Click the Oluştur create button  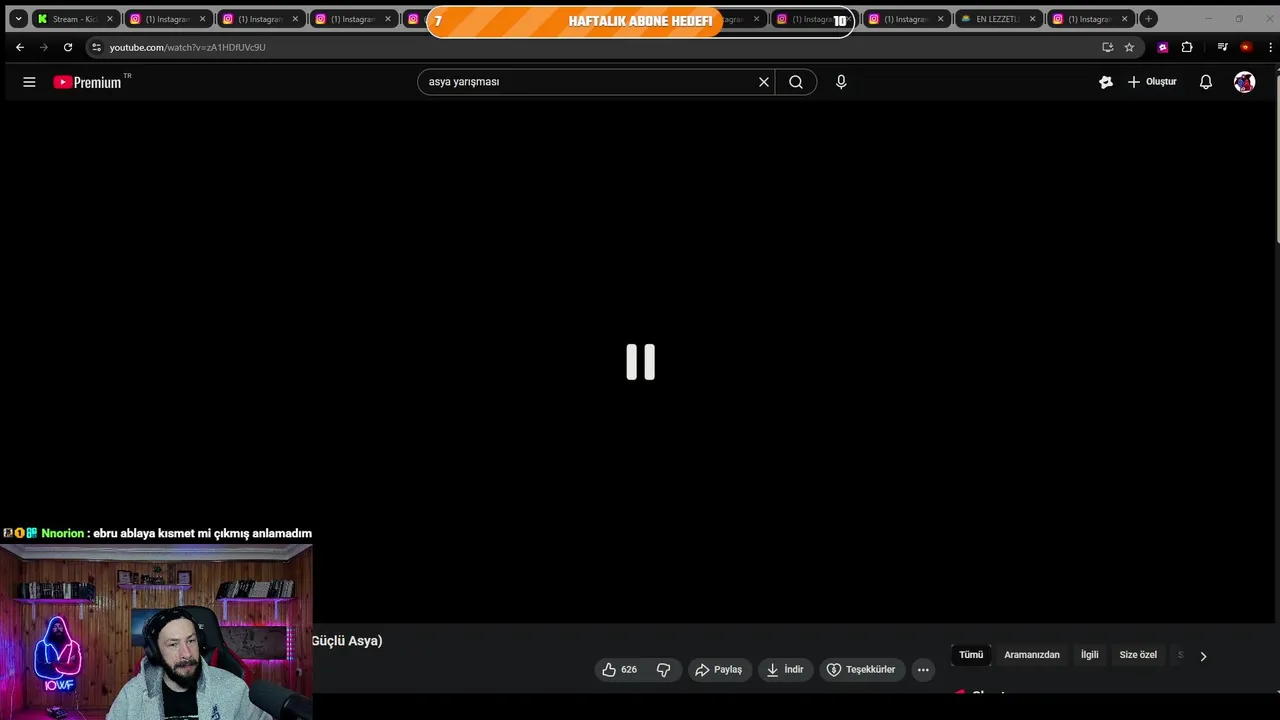(x=1152, y=82)
